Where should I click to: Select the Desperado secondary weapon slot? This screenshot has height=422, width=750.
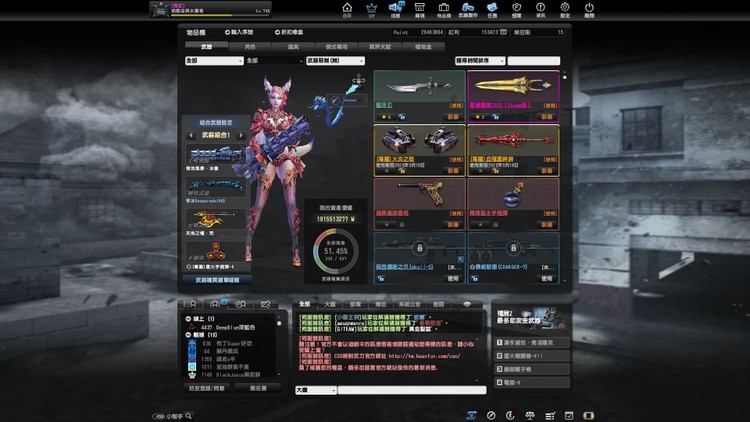(x=216, y=189)
